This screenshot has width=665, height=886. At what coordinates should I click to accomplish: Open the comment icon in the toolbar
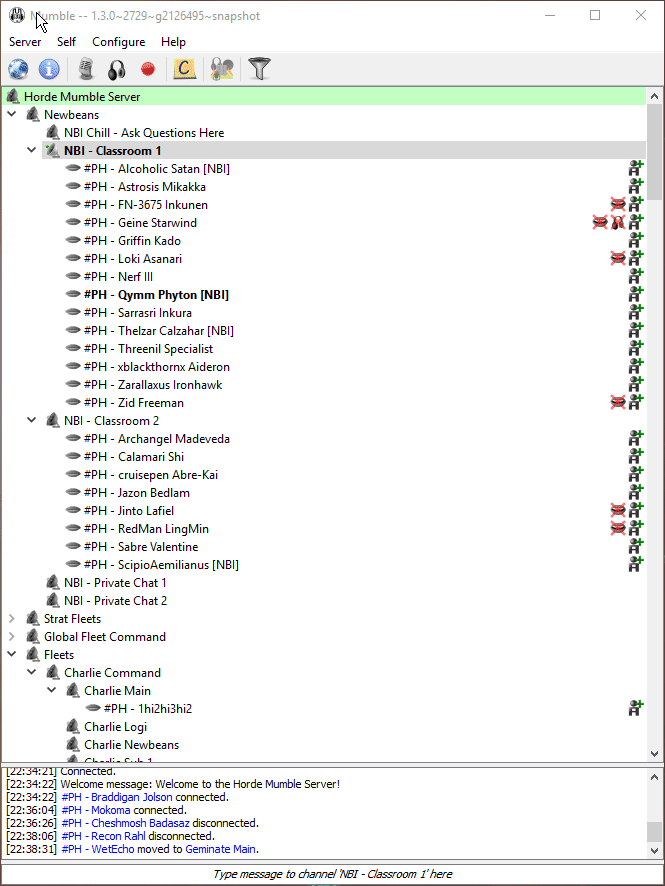click(x=183, y=69)
